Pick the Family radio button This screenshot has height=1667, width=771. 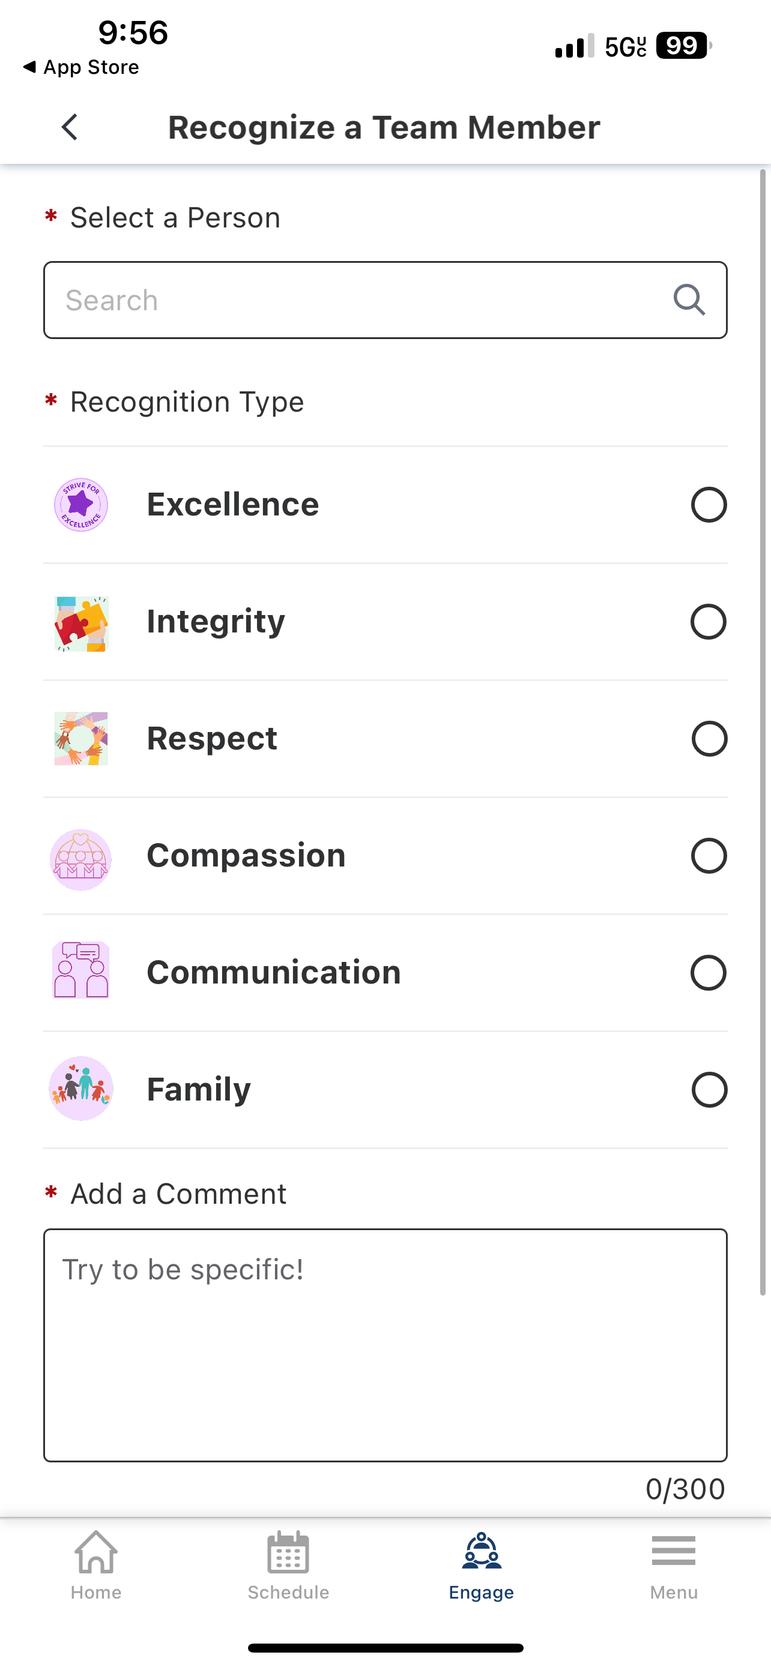[x=708, y=1090]
